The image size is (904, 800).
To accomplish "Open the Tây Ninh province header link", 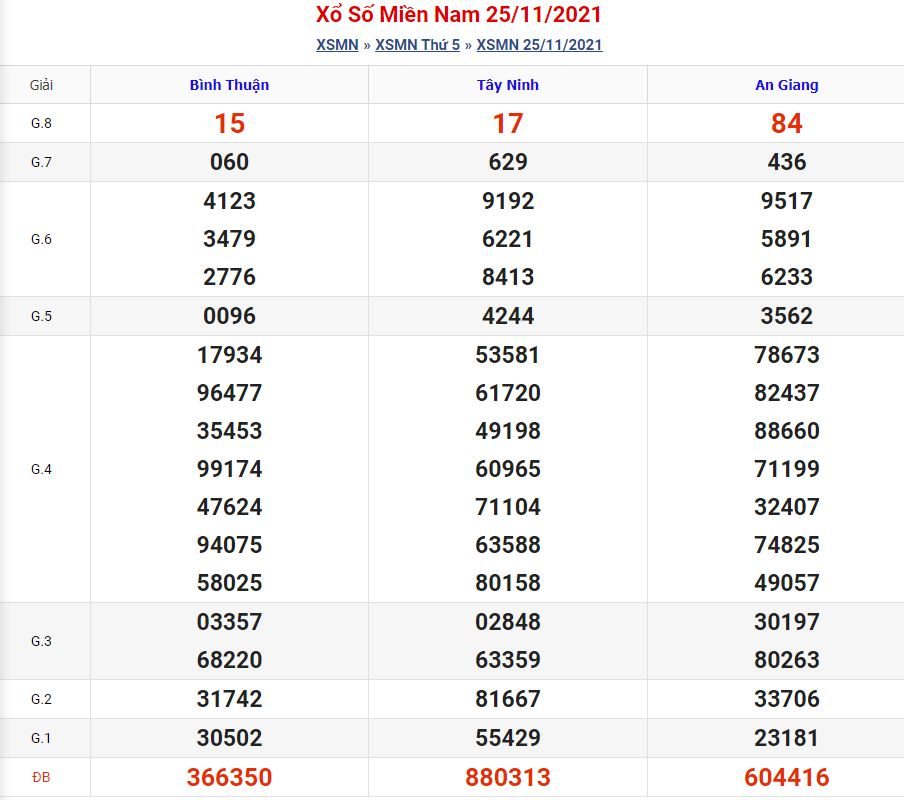I will point(508,85).
